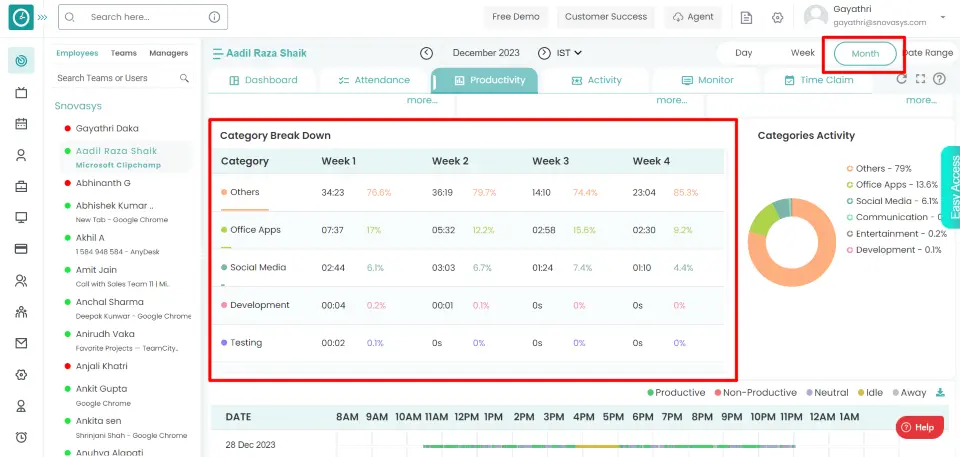Click the first 'more...' link
The width and height of the screenshot is (960, 457).
tap(422, 100)
